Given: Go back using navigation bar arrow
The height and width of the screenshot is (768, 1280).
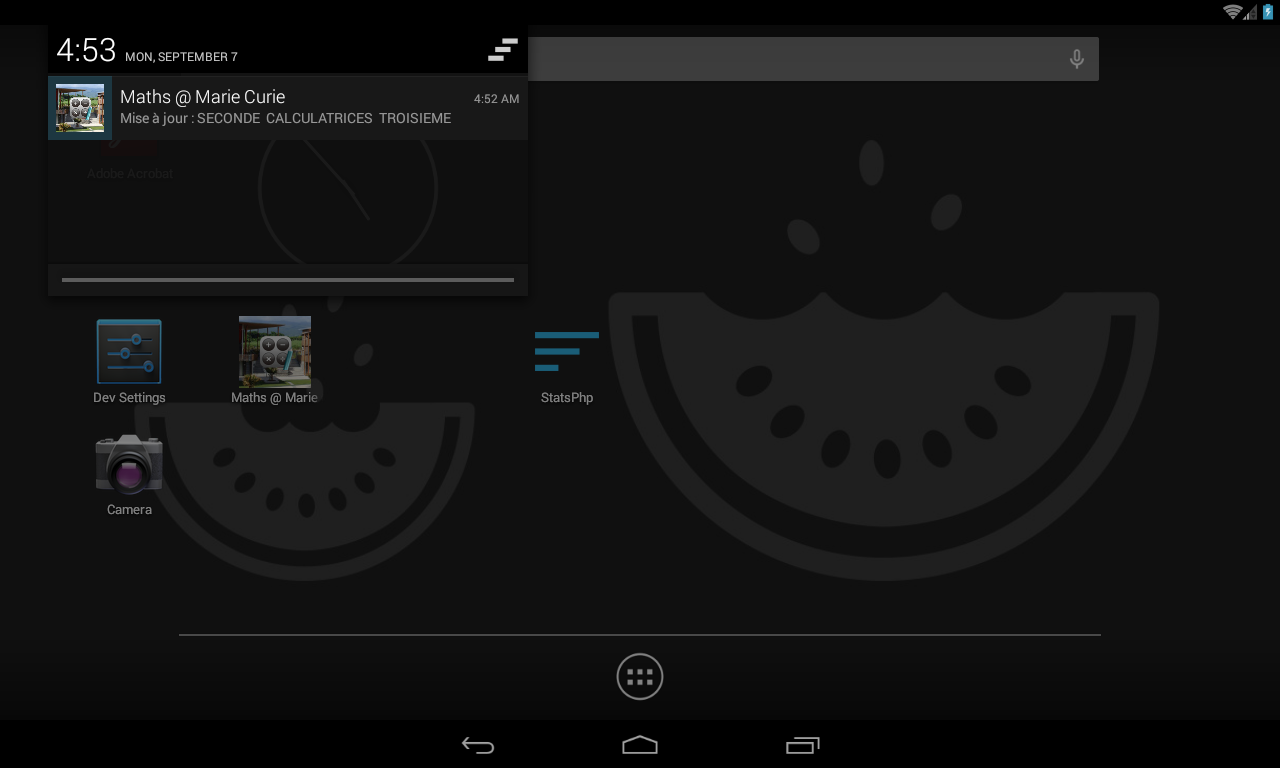Looking at the screenshot, I should 478,745.
